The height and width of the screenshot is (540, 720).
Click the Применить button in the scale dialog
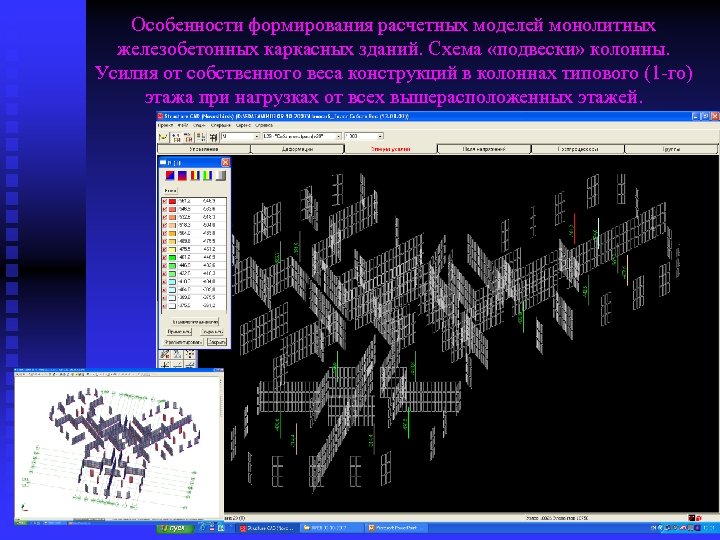(179, 332)
